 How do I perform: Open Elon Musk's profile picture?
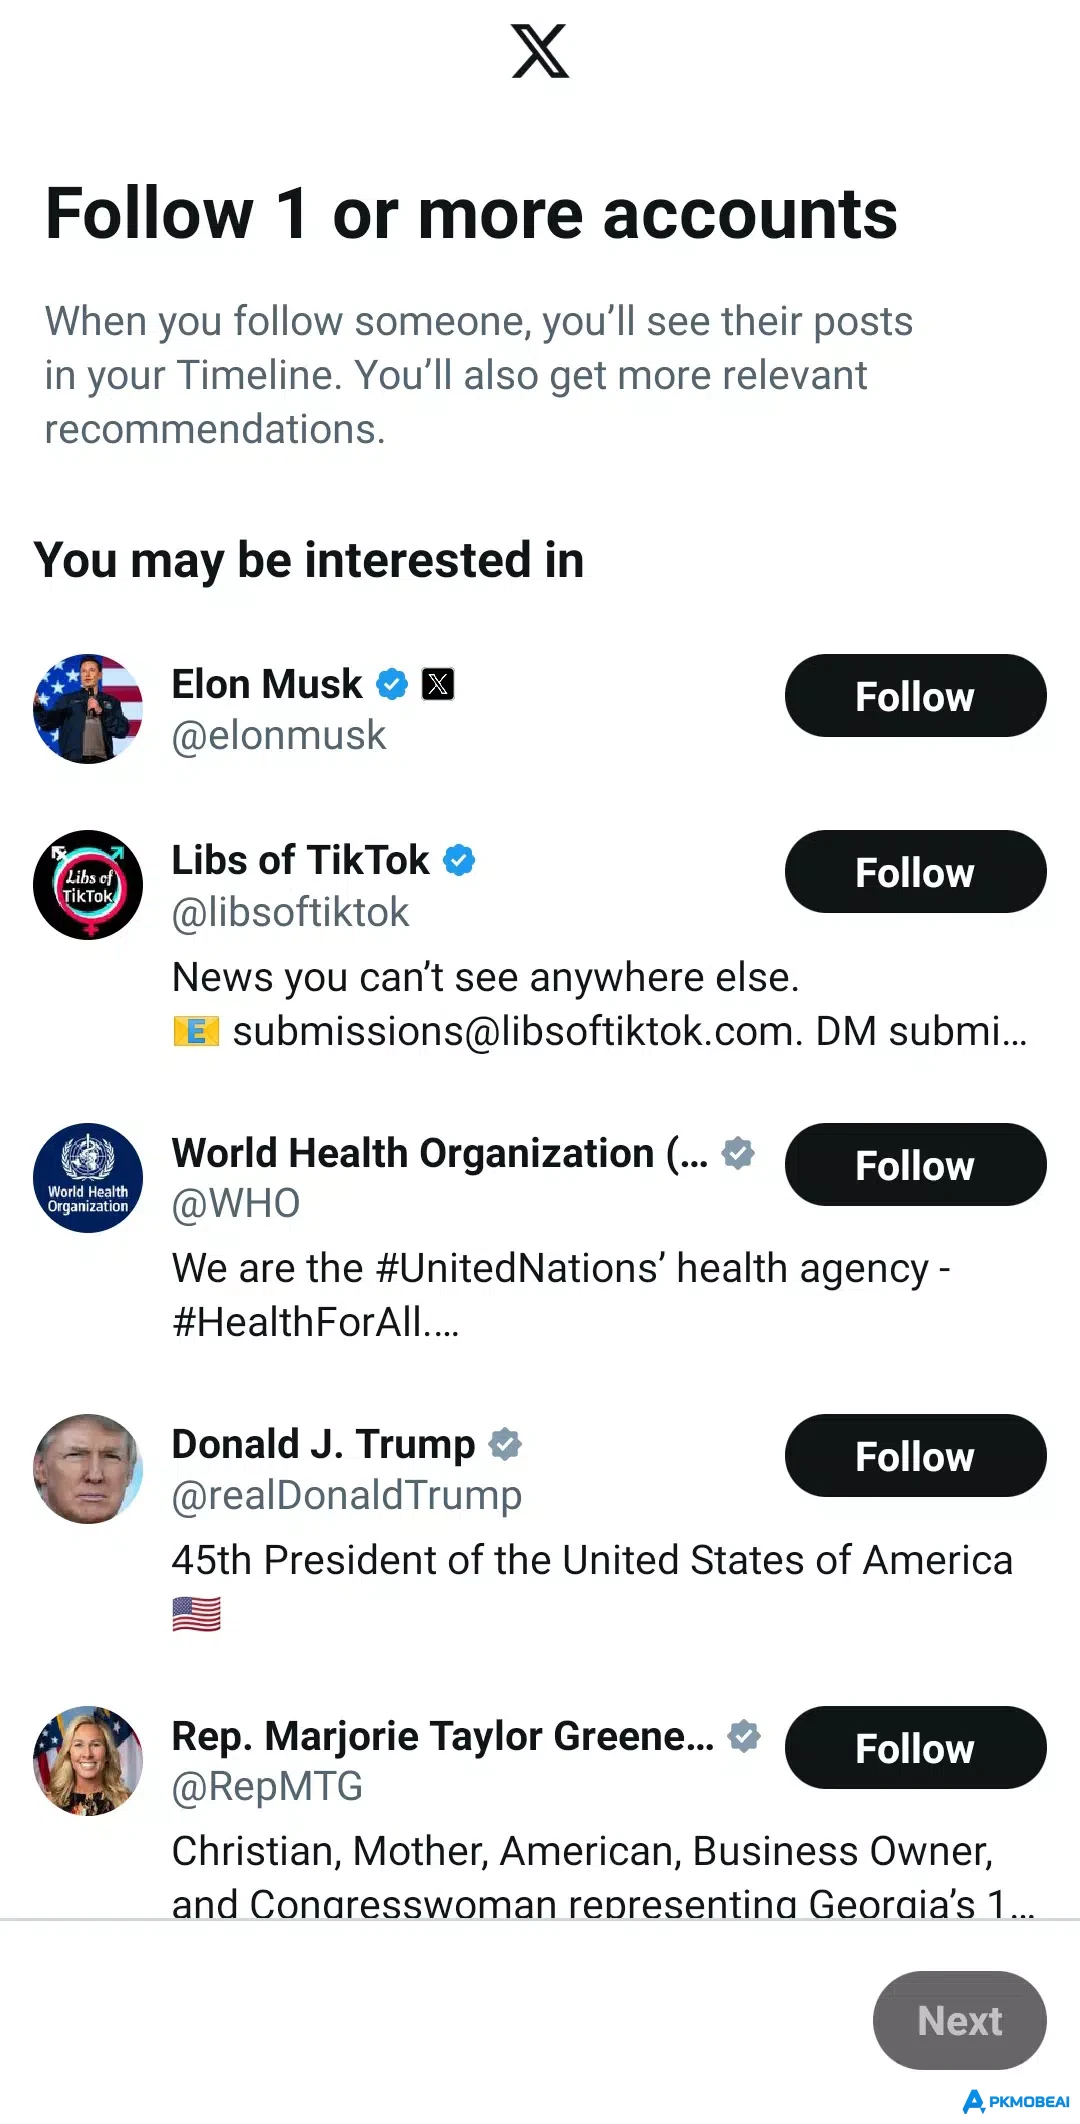[88, 709]
